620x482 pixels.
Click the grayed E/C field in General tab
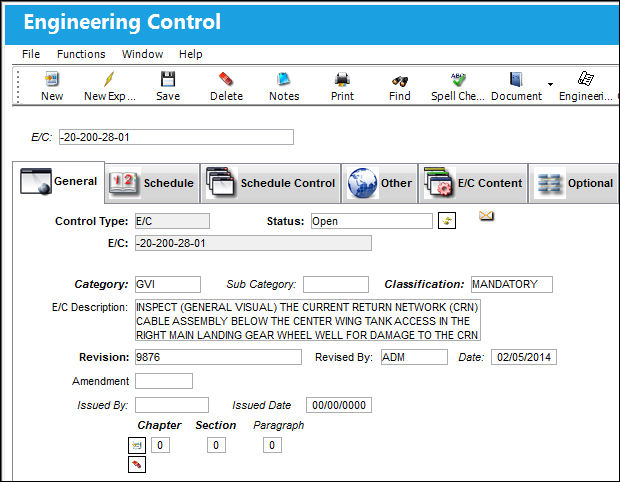point(253,243)
